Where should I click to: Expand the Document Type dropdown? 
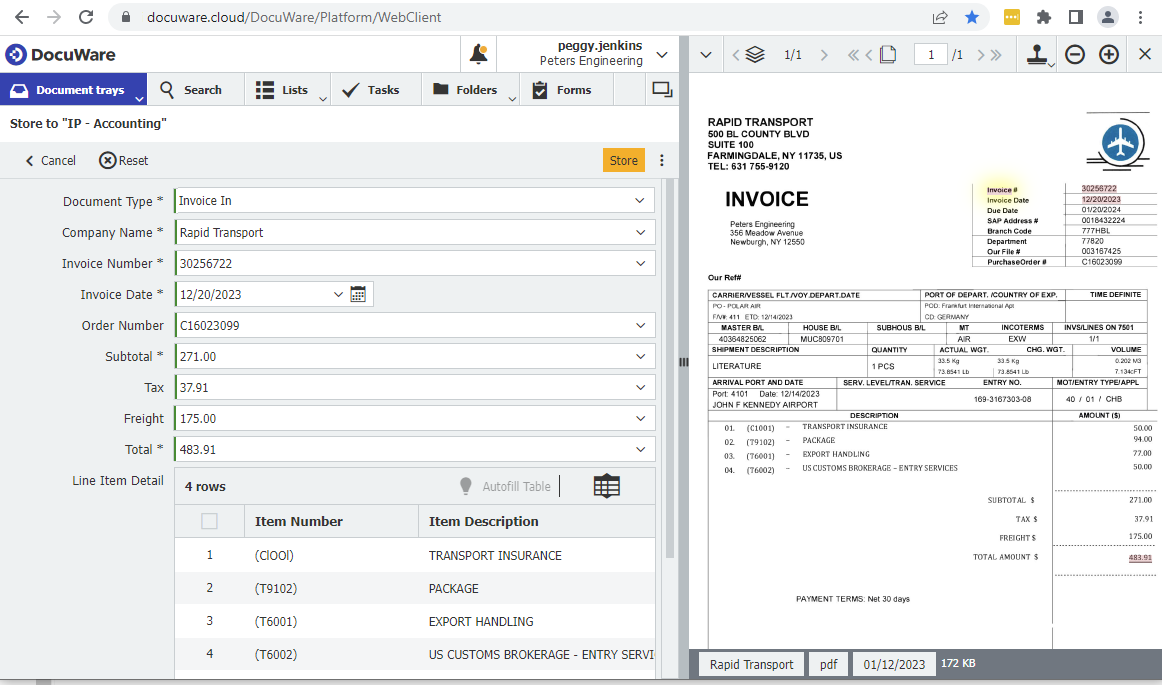click(640, 201)
